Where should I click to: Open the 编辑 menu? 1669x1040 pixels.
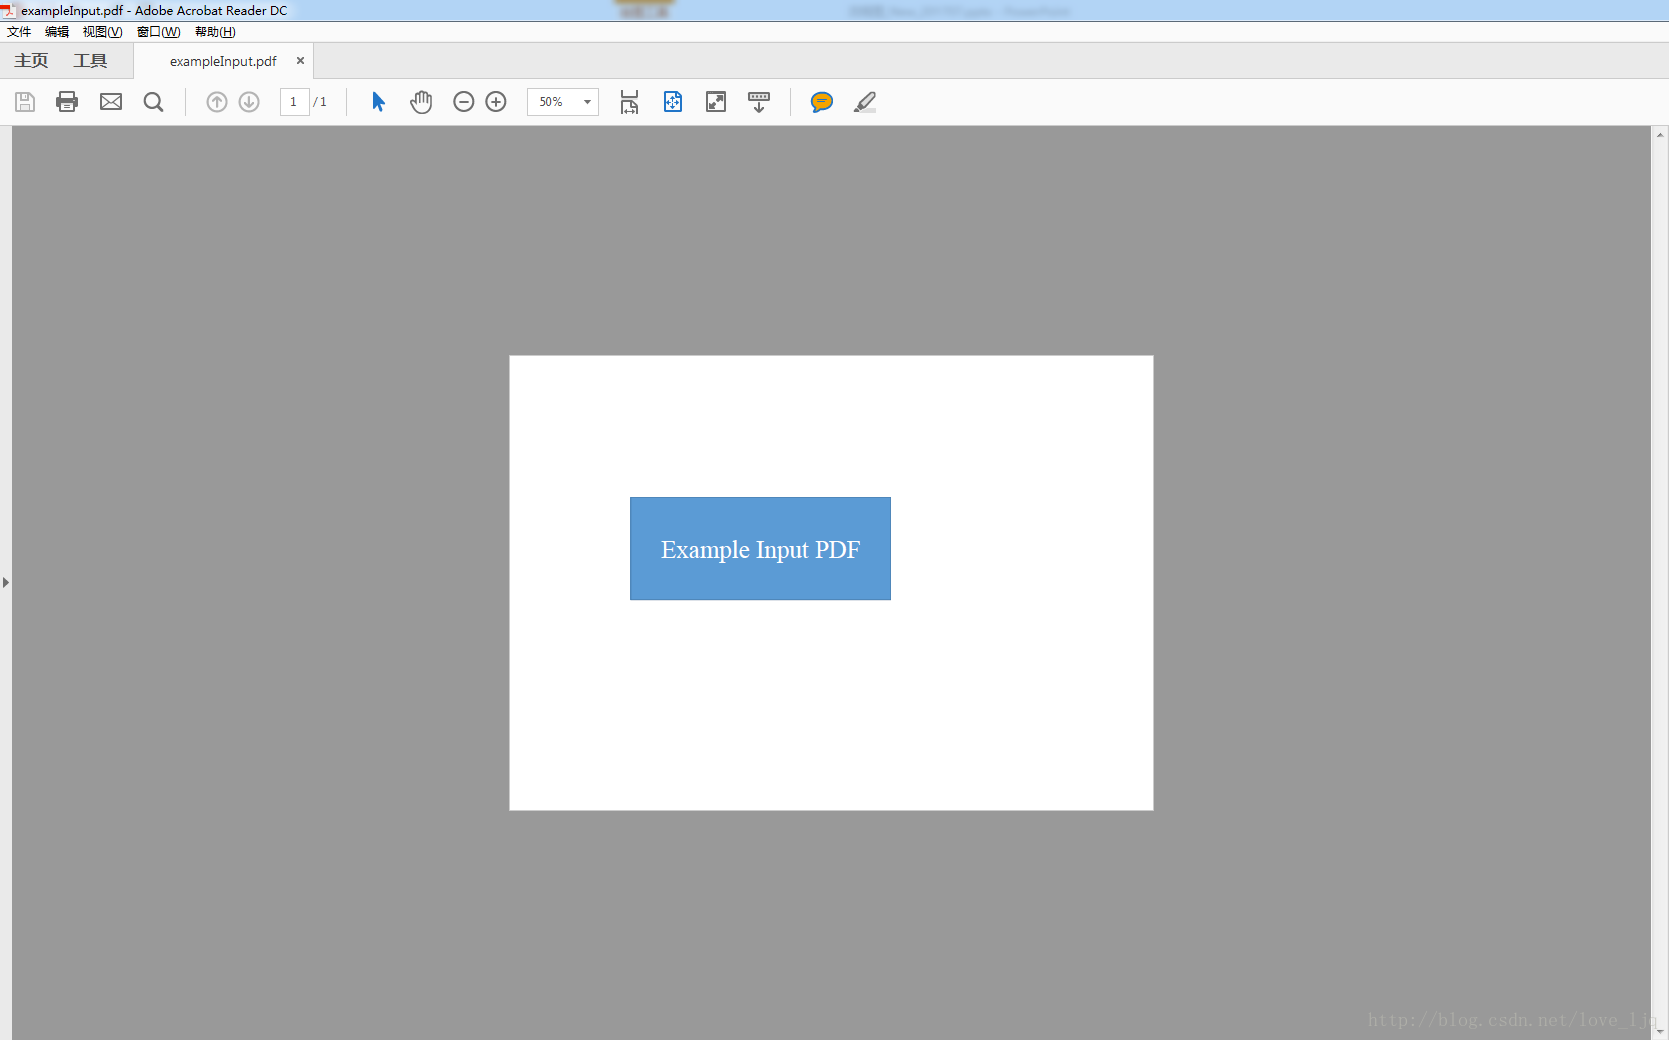click(x=57, y=32)
